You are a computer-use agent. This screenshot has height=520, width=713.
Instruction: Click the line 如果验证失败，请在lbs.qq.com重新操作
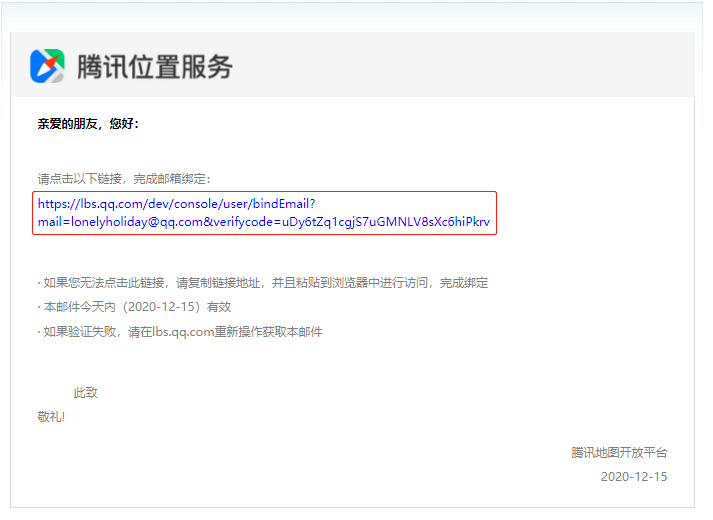click(x=180, y=332)
